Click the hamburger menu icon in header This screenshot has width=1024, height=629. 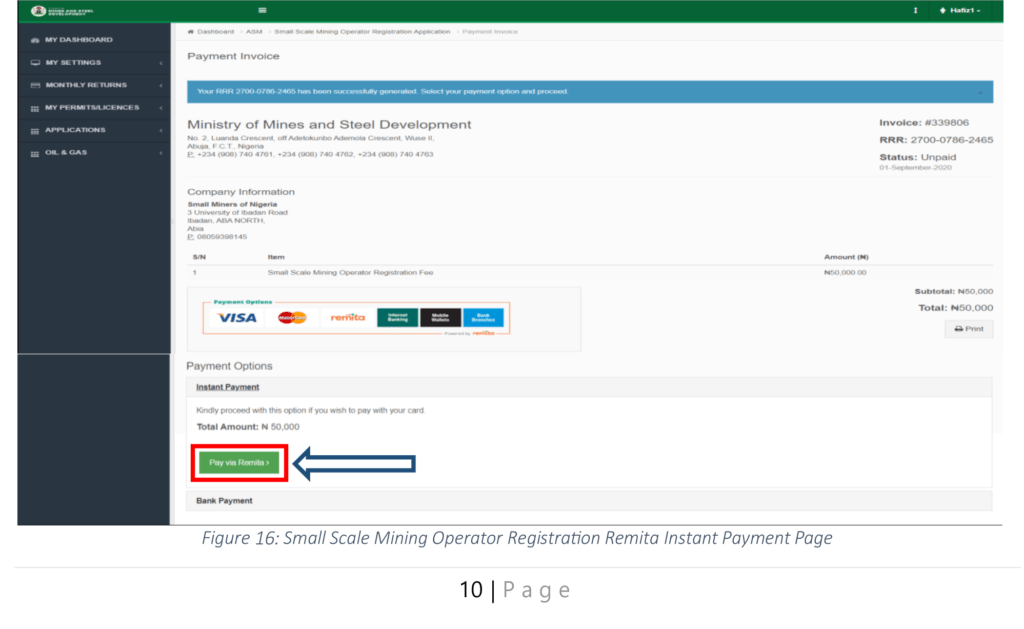(262, 11)
